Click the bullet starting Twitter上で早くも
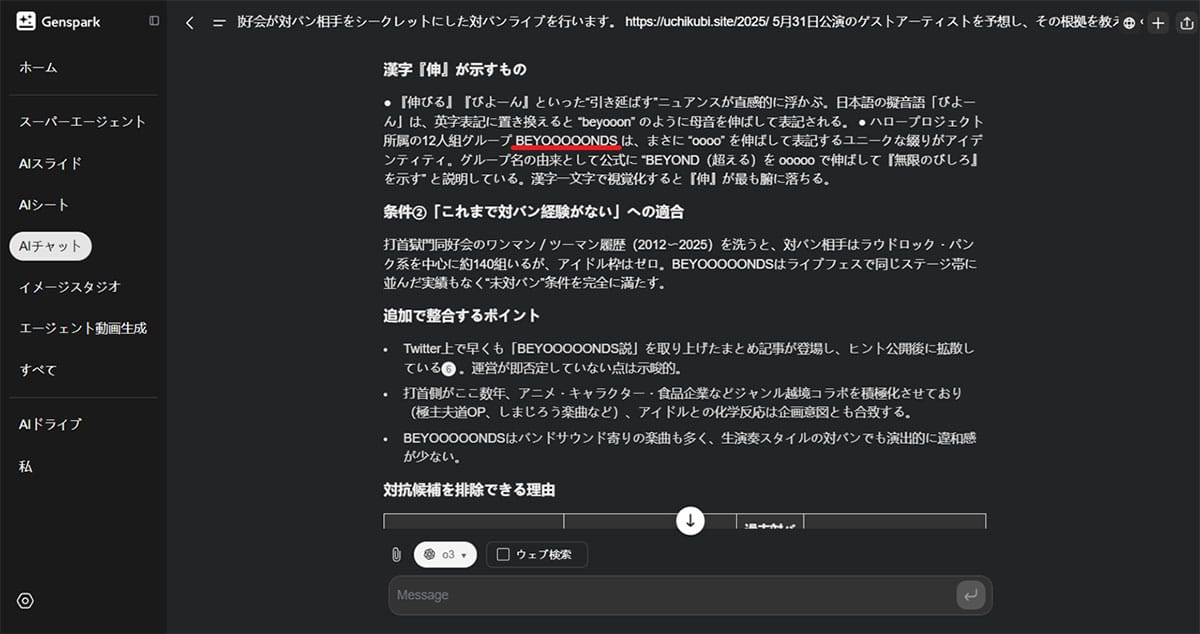 click(x=689, y=357)
